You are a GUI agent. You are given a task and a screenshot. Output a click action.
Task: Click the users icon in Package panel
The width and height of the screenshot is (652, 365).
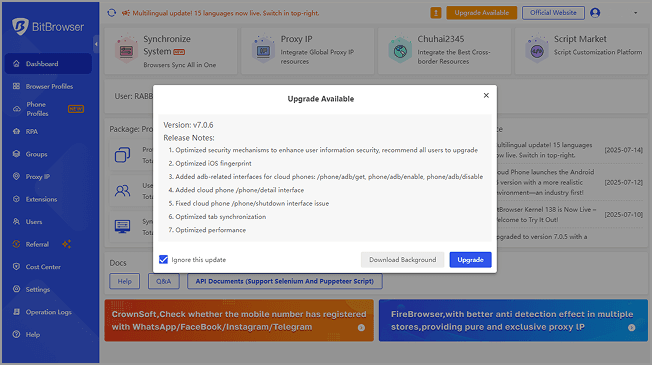pos(122,191)
